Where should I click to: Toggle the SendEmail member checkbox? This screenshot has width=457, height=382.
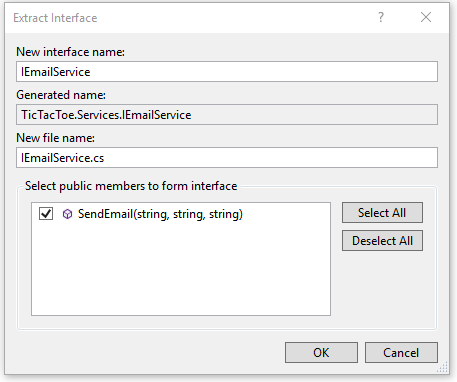[x=46, y=214]
